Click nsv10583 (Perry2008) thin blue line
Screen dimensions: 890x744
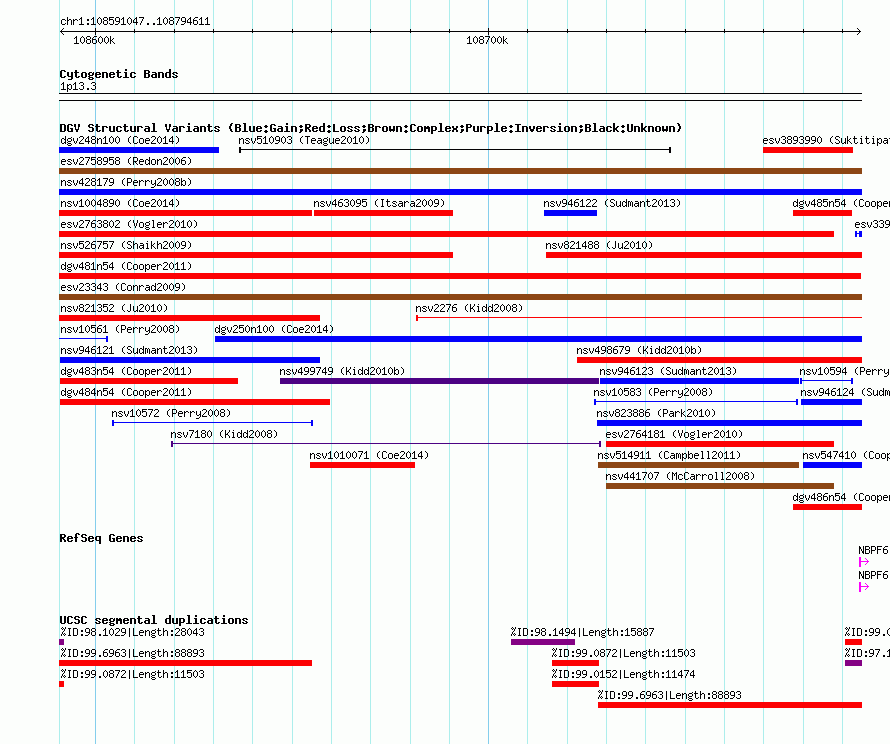(696, 402)
